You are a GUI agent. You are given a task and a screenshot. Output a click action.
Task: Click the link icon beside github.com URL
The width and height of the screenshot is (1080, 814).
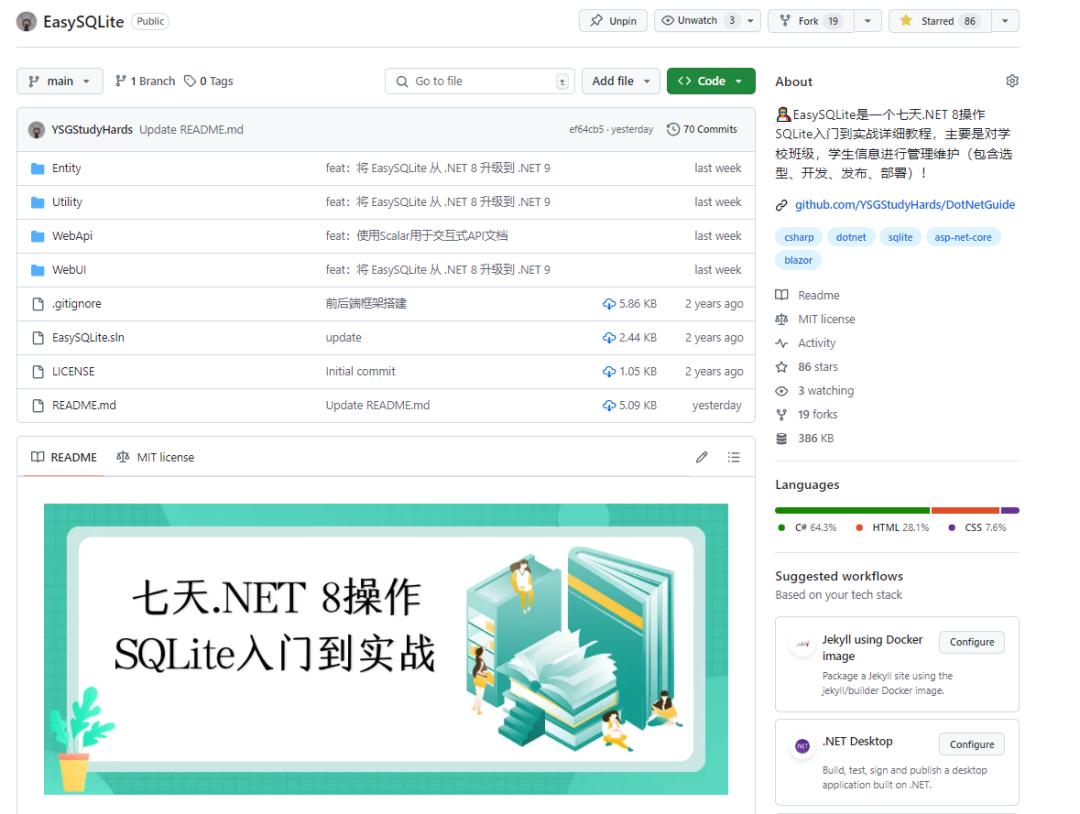tap(781, 205)
